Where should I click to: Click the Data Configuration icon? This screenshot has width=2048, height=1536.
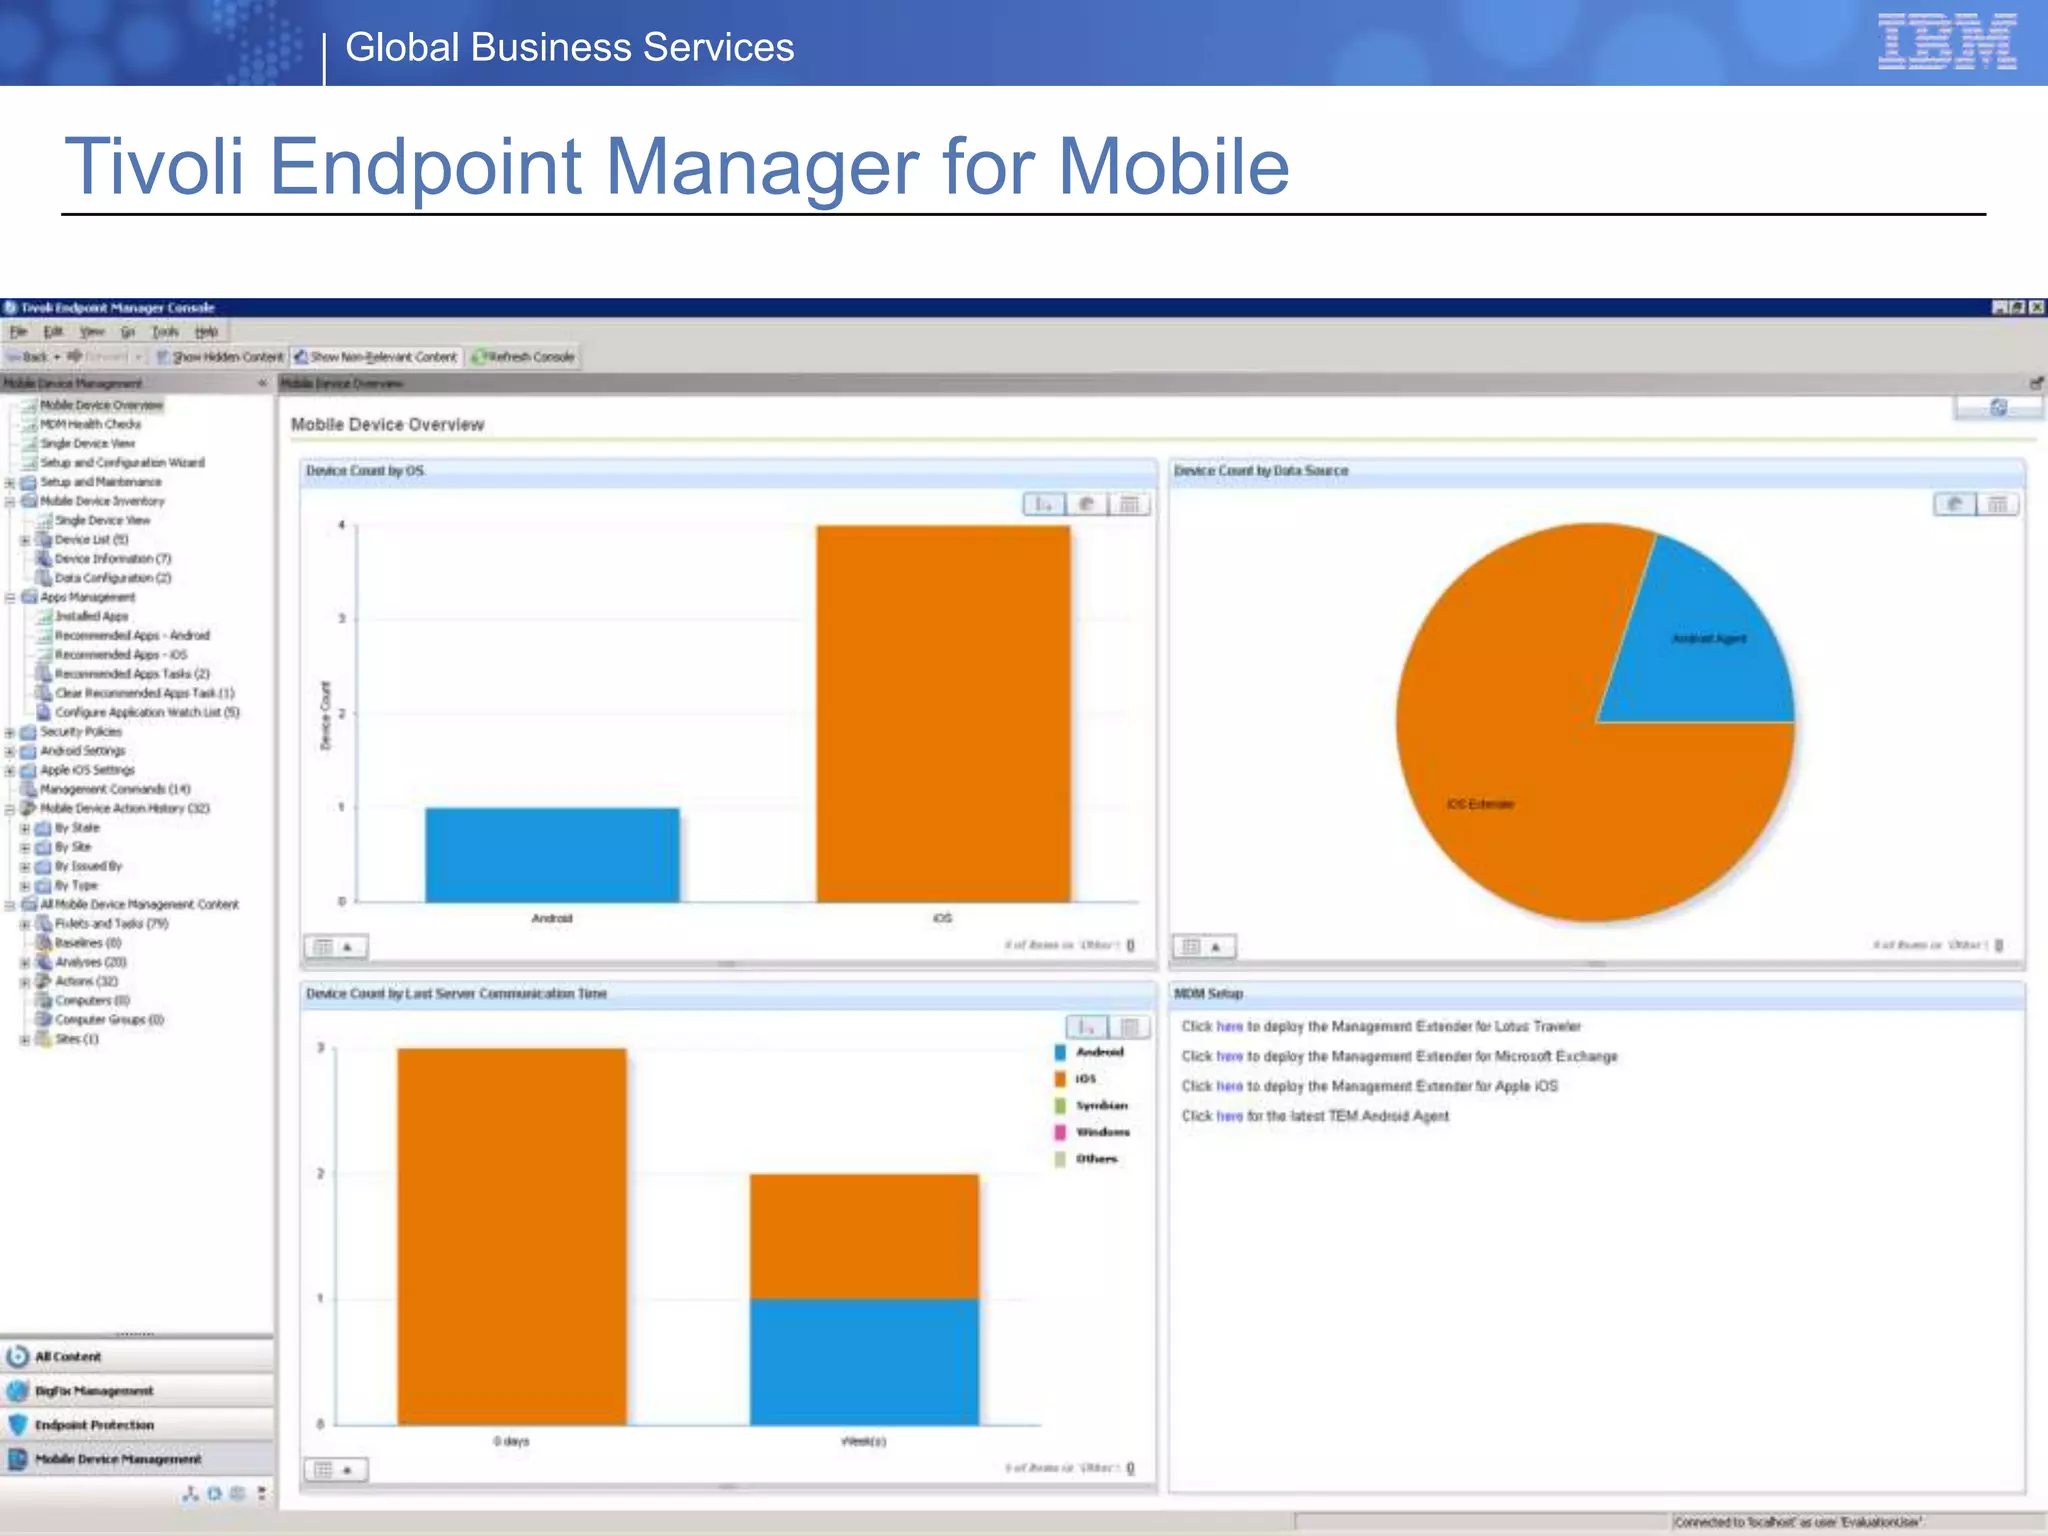(x=44, y=578)
